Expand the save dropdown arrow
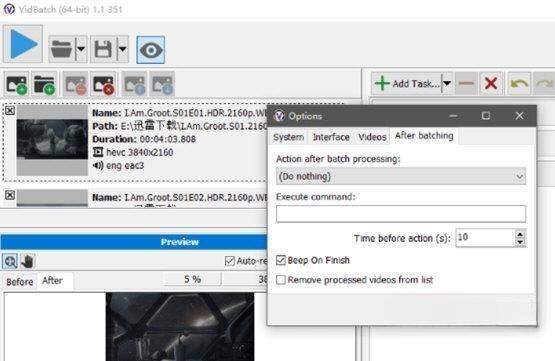 pos(122,49)
